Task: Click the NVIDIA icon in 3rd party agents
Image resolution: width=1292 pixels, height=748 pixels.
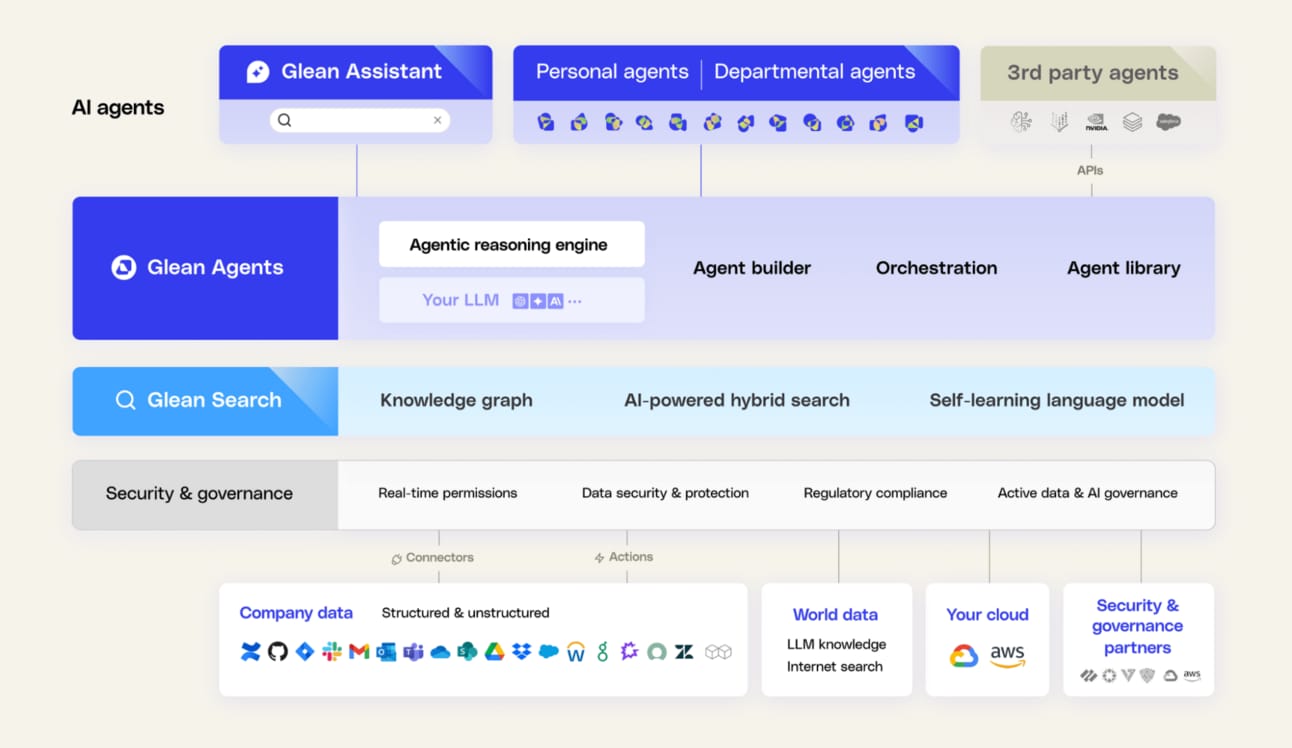Action: [1096, 122]
